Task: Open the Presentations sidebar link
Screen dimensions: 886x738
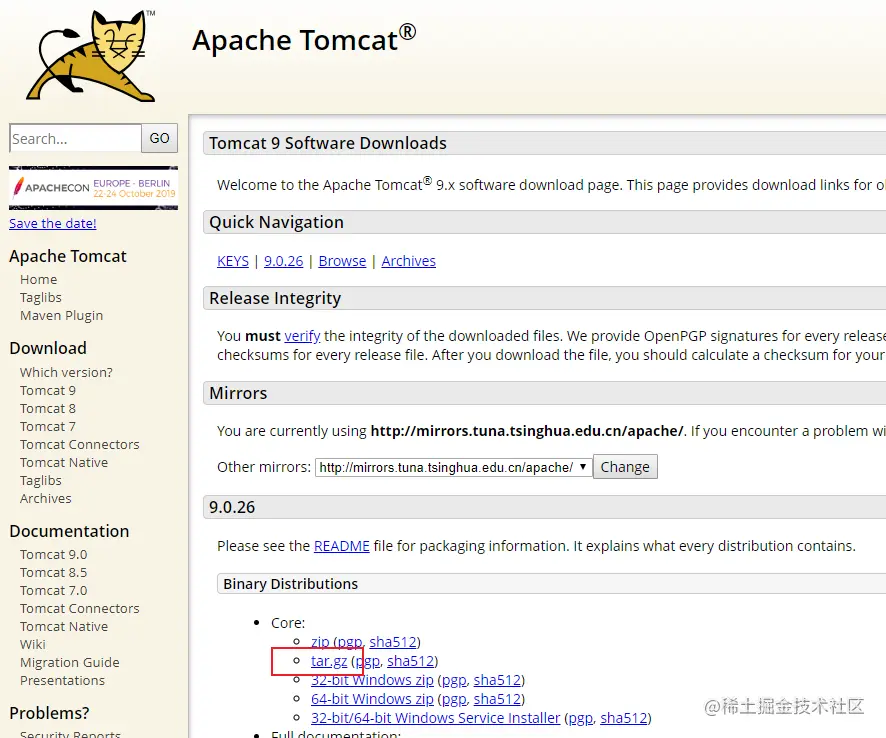Action: coord(62,680)
